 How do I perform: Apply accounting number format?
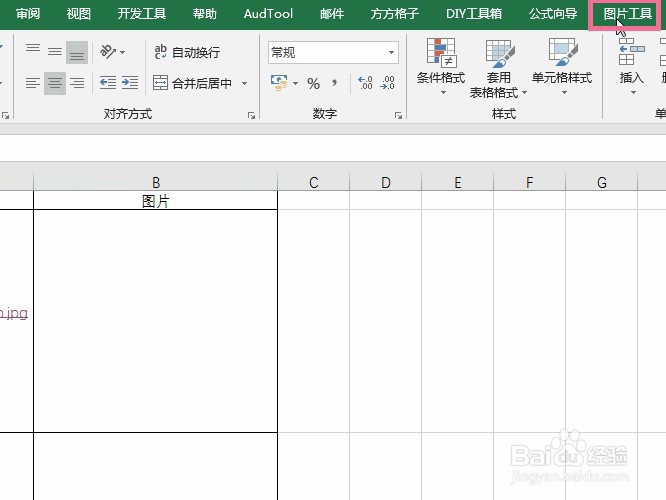[279, 83]
